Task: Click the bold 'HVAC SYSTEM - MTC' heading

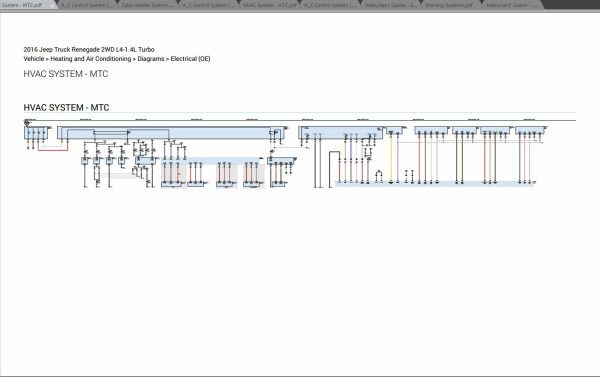Action: coord(66,108)
